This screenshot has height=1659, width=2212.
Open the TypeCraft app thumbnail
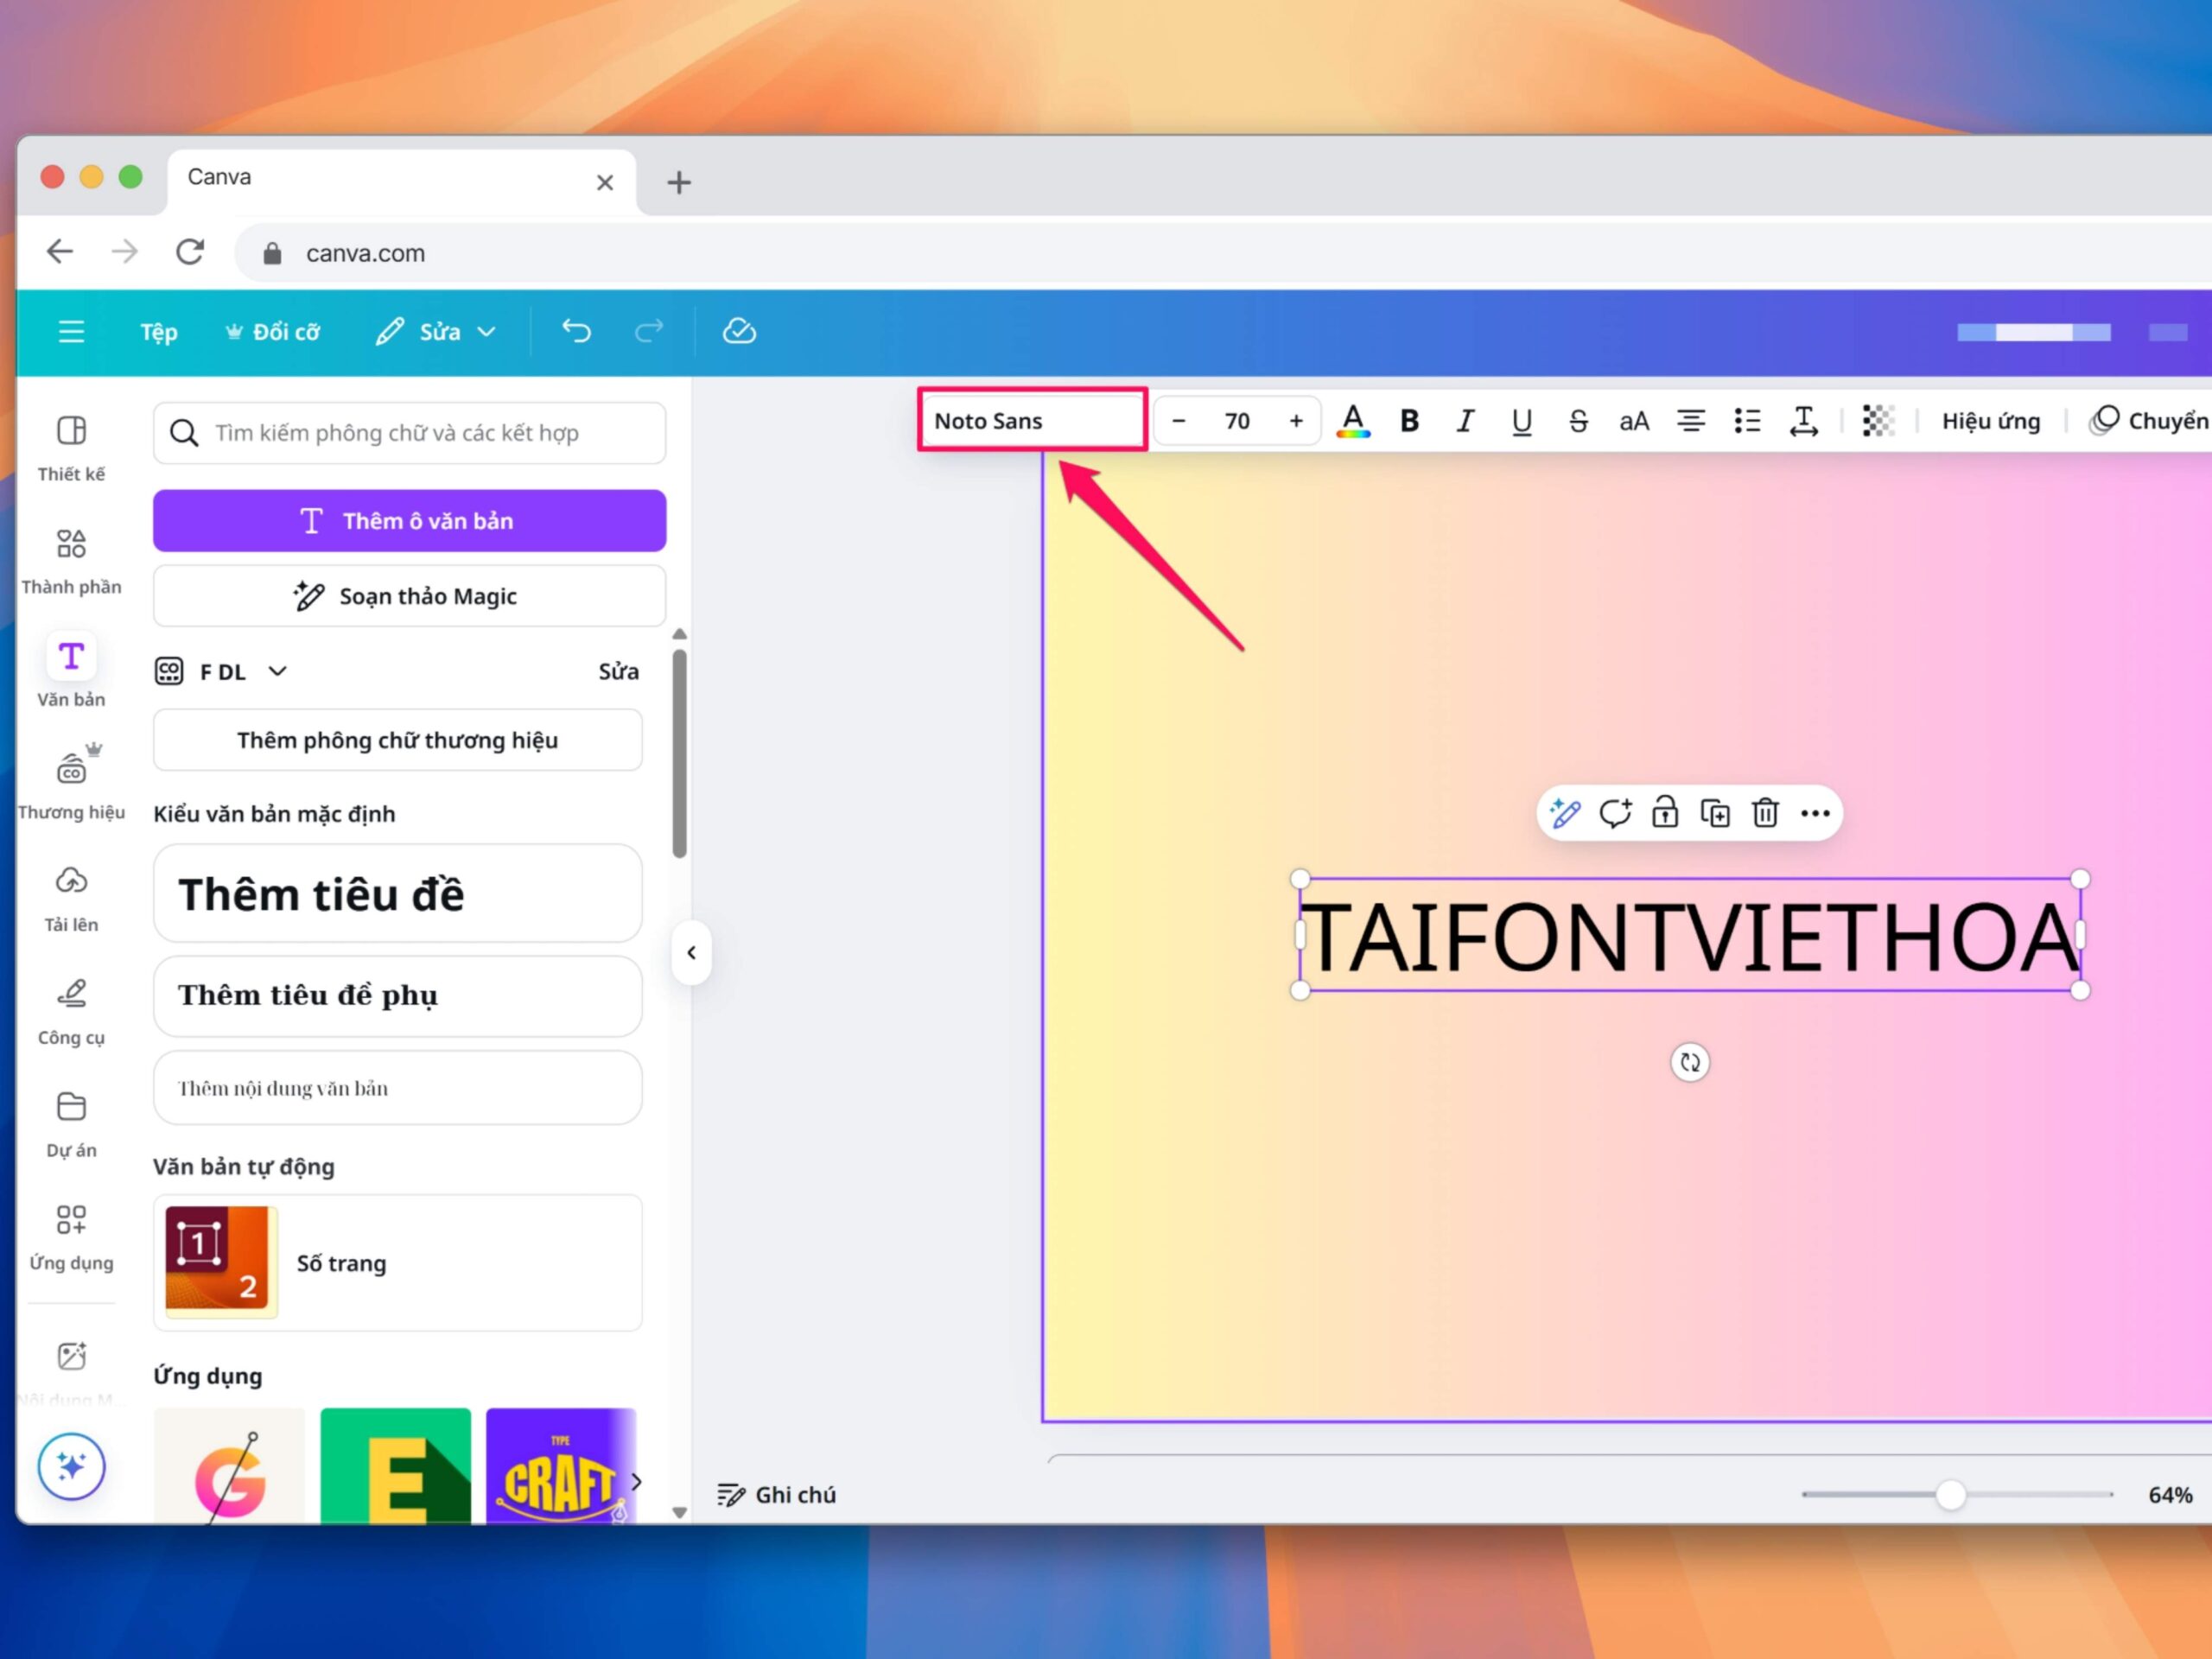coord(560,1466)
